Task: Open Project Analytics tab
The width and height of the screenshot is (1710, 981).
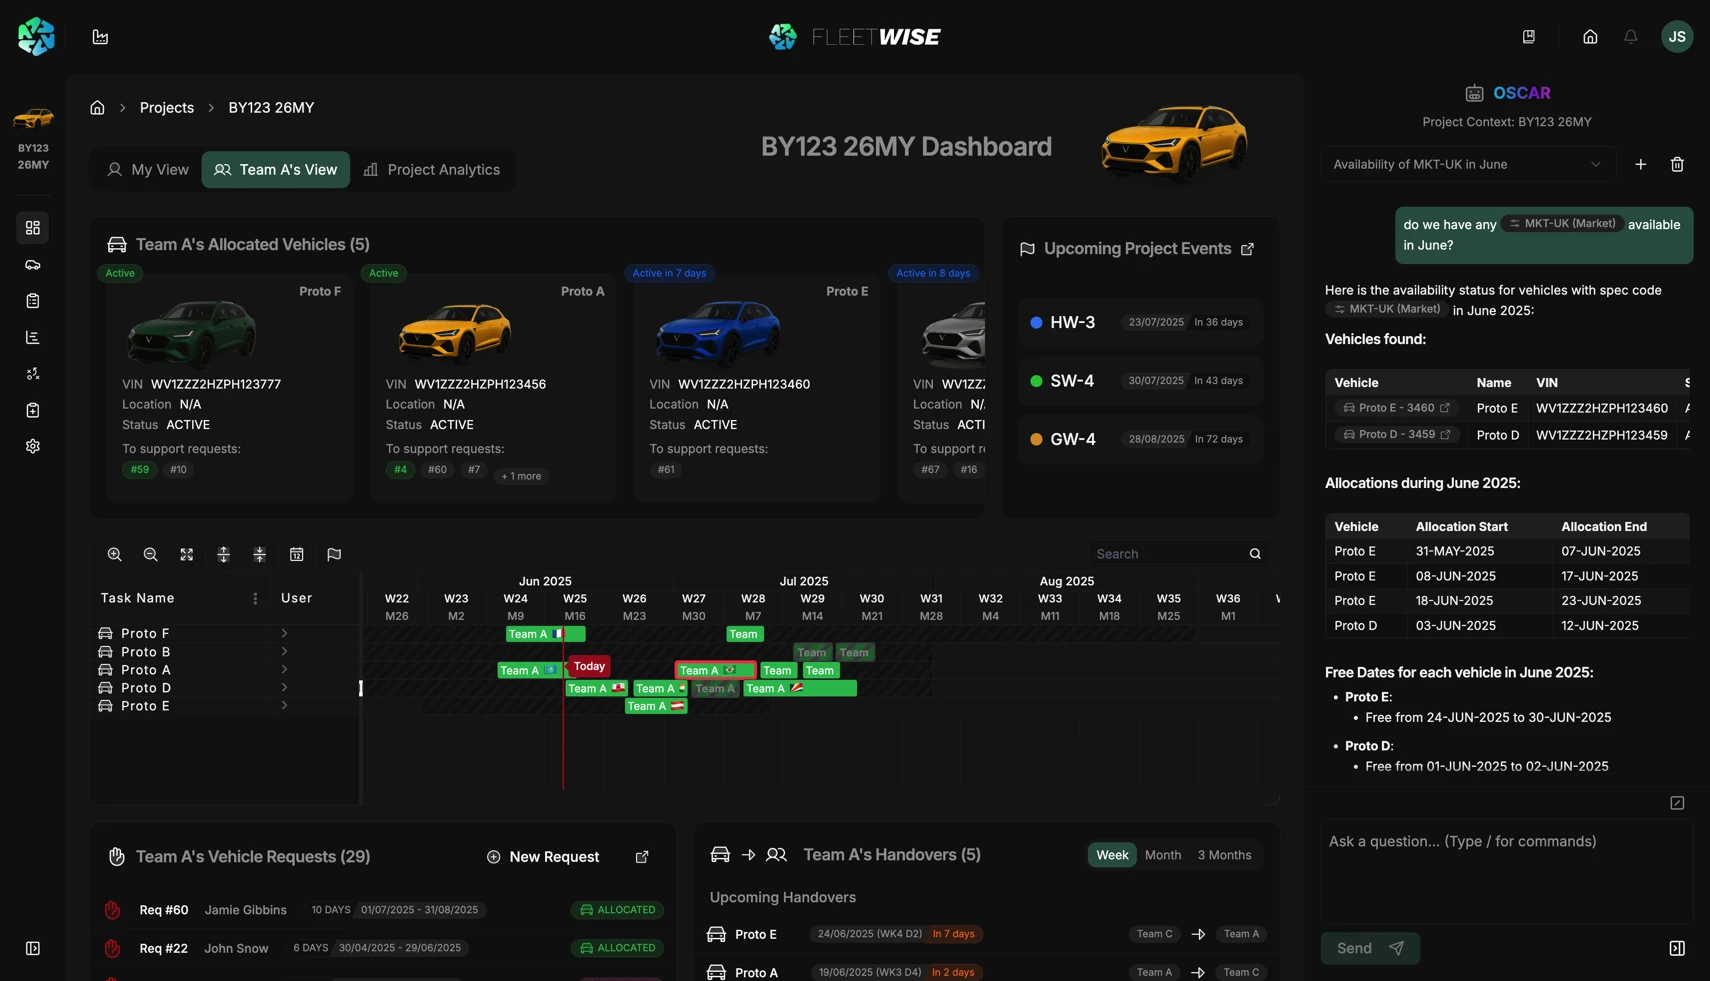Action: (431, 170)
